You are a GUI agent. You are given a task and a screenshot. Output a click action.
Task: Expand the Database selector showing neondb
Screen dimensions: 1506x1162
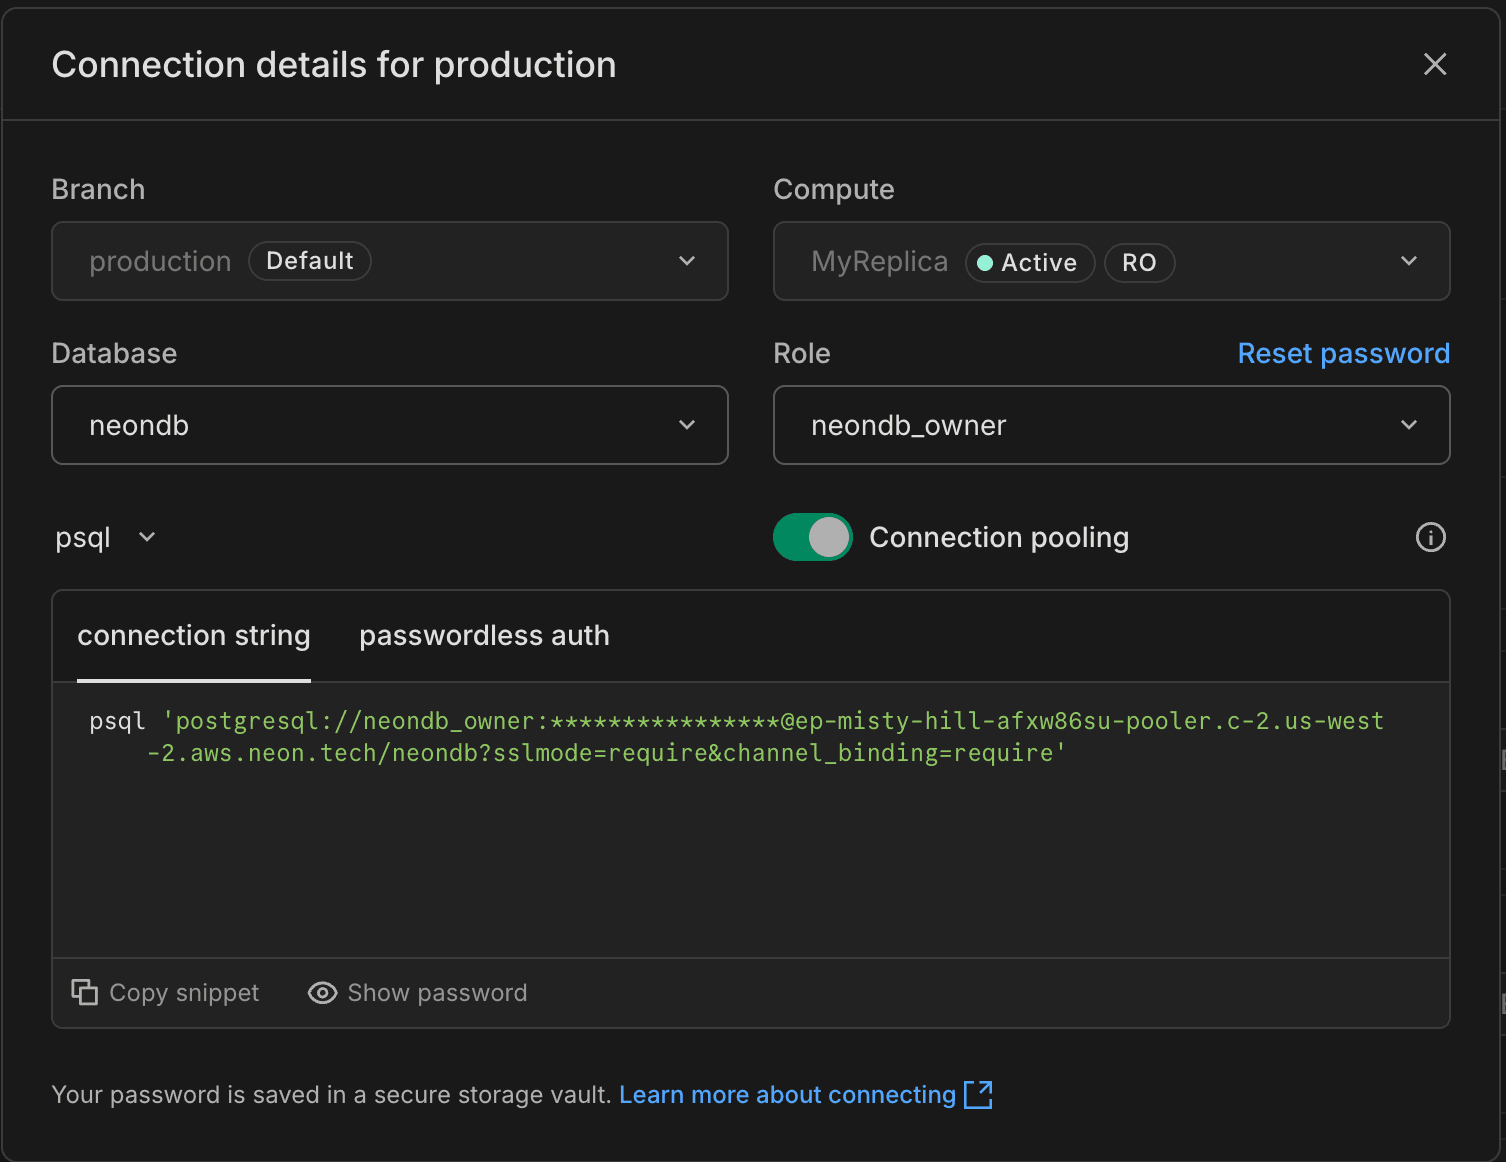pos(687,424)
